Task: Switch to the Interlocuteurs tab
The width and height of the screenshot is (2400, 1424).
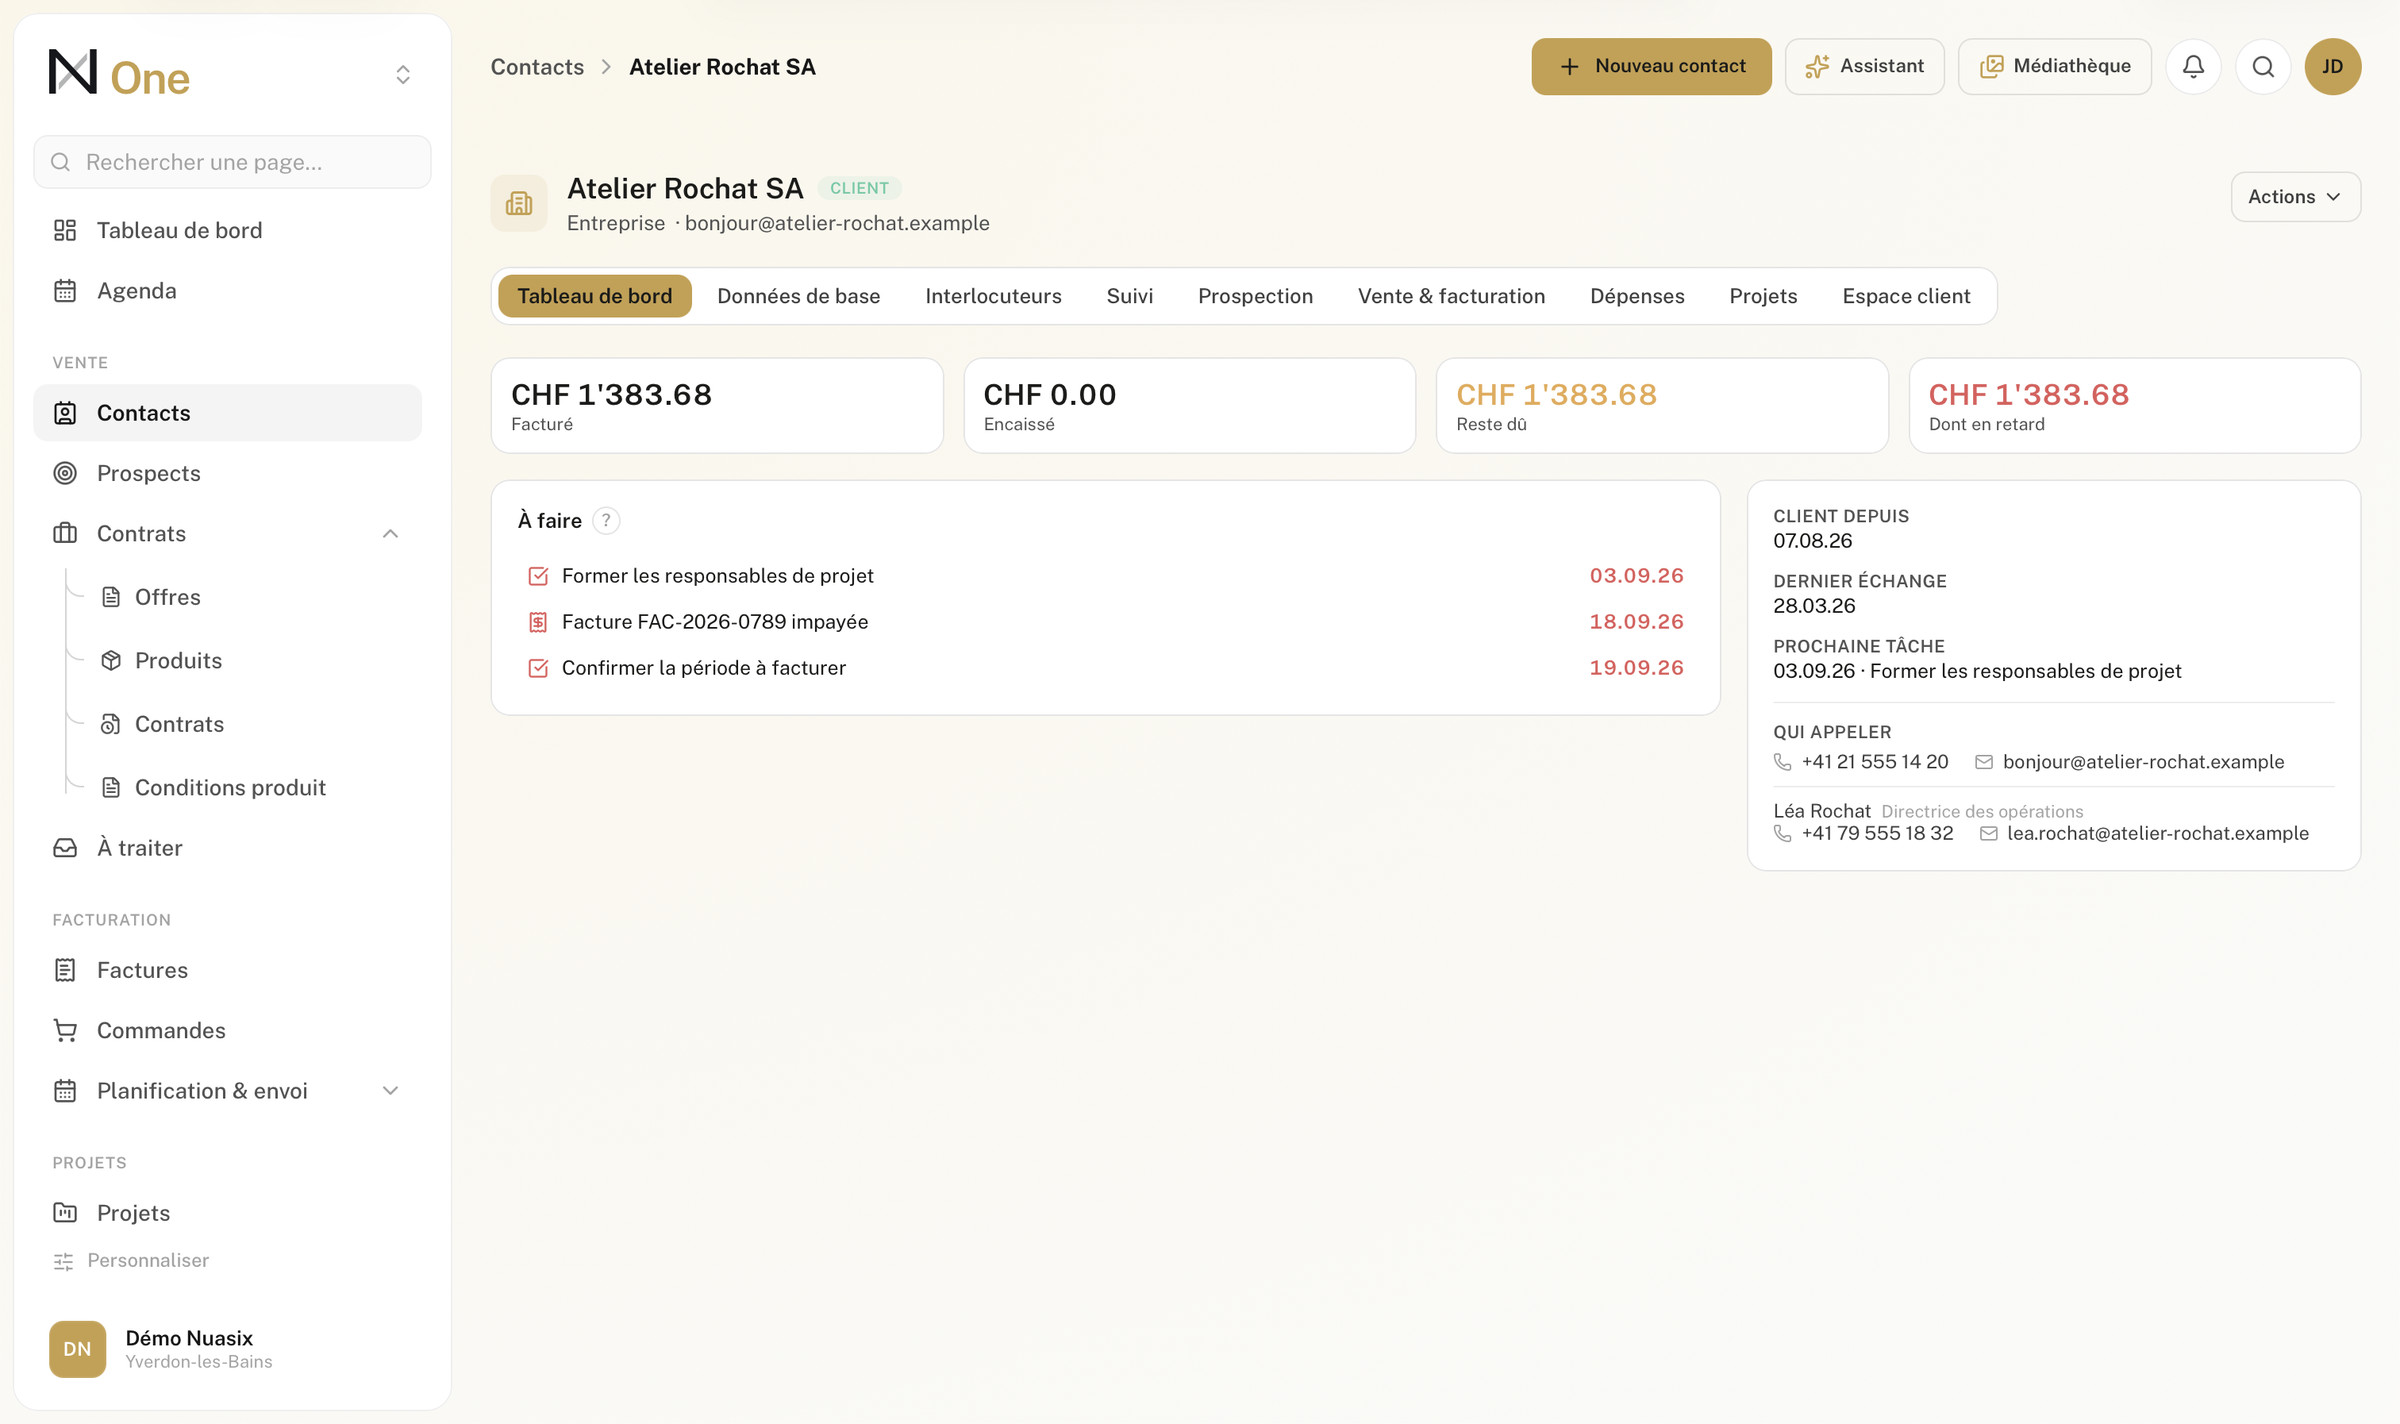Action: coord(993,296)
